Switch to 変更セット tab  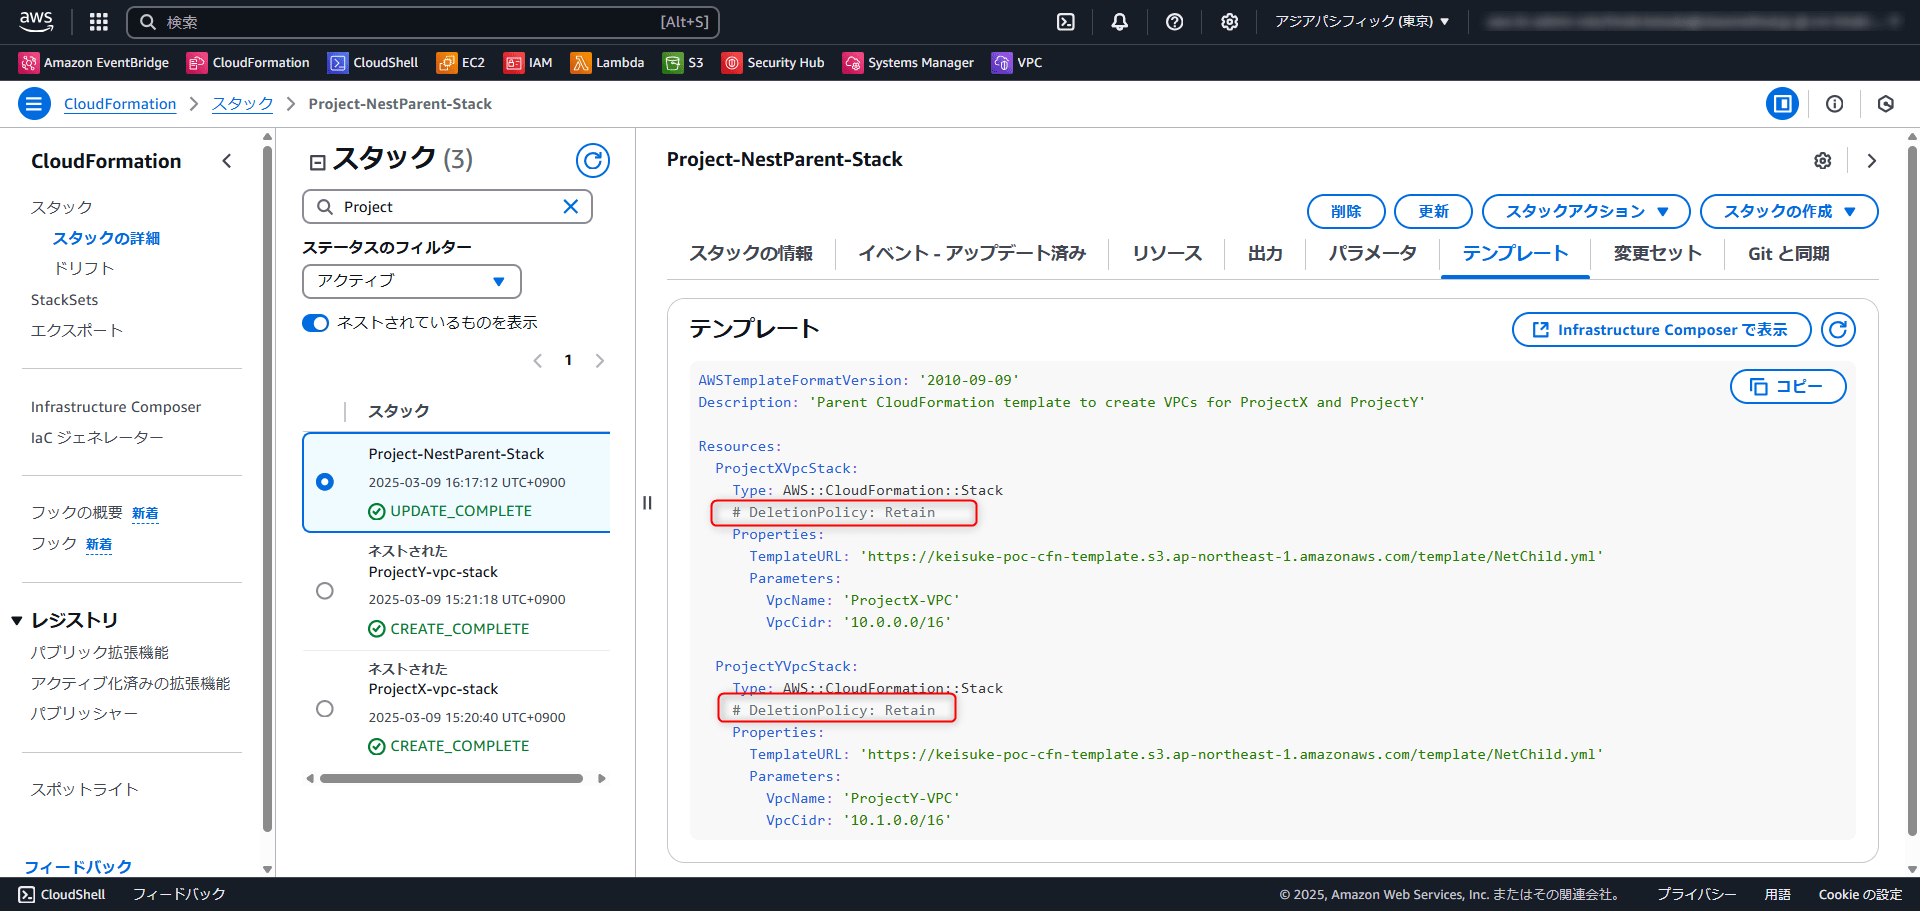[x=1657, y=254]
